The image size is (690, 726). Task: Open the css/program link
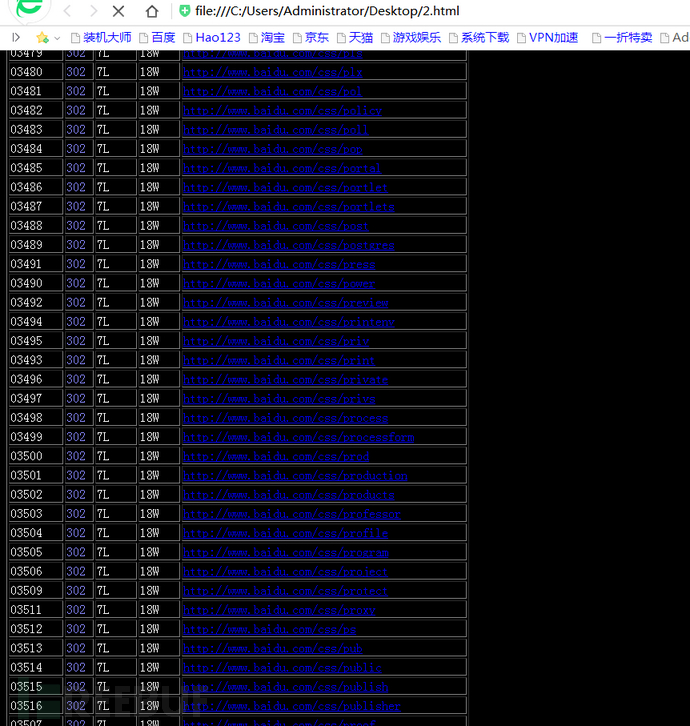(x=286, y=553)
